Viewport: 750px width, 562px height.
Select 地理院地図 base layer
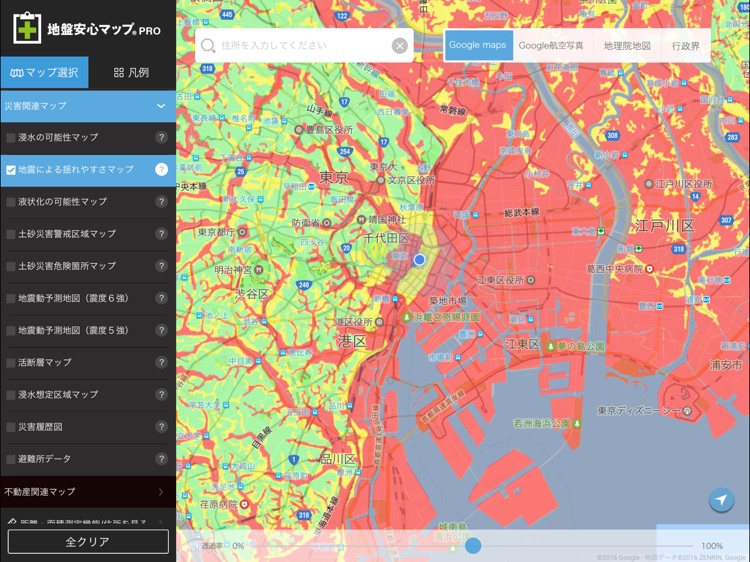click(x=627, y=45)
